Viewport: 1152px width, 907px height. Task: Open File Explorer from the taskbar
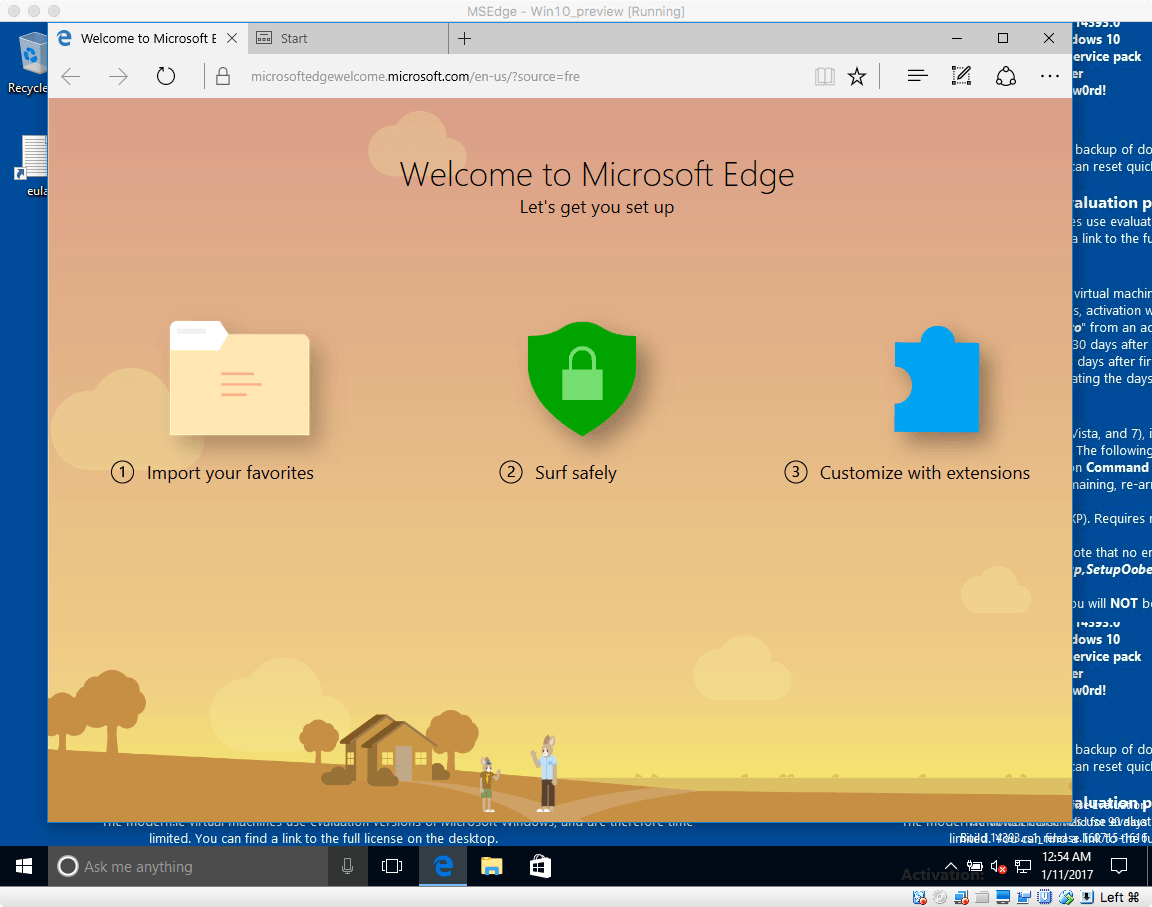(492, 867)
